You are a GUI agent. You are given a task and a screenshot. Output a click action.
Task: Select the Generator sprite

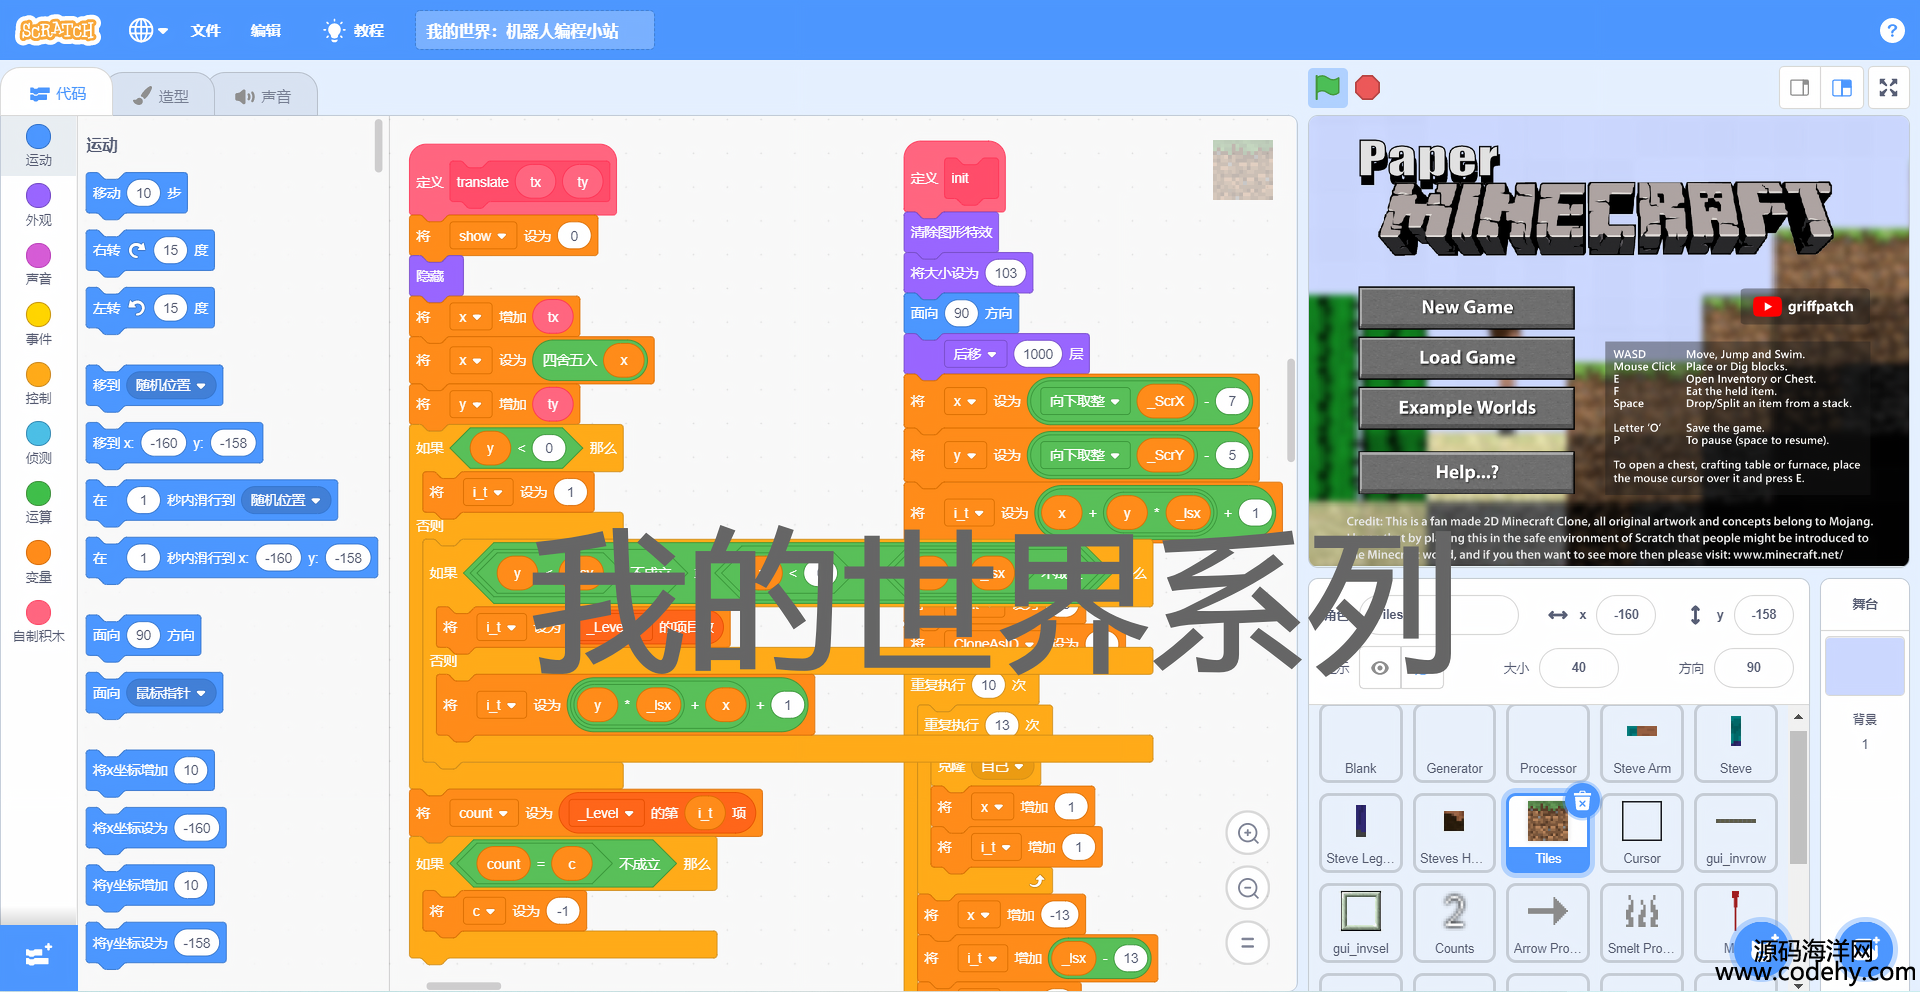[1454, 742]
